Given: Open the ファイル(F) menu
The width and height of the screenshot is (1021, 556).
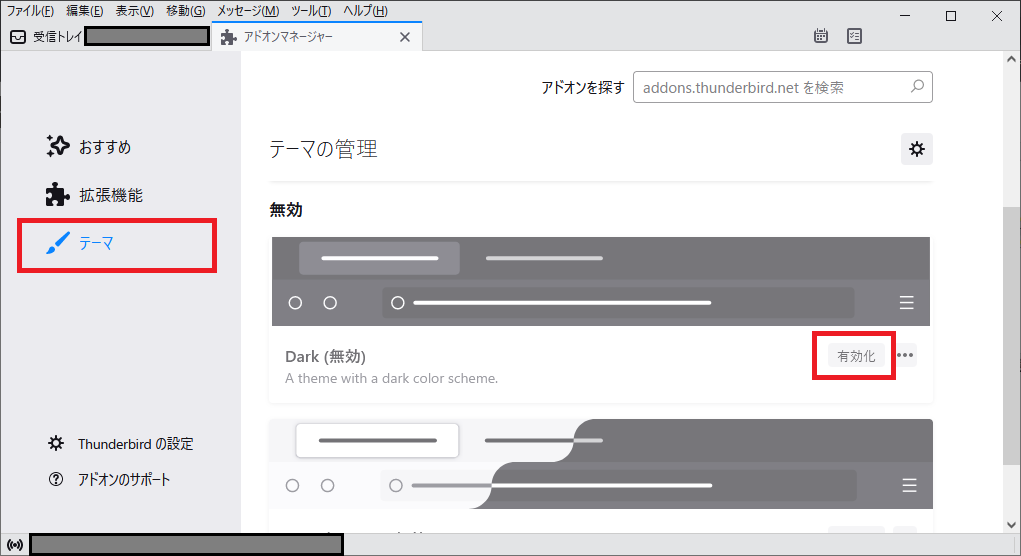Looking at the screenshot, I should click(30, 10).
